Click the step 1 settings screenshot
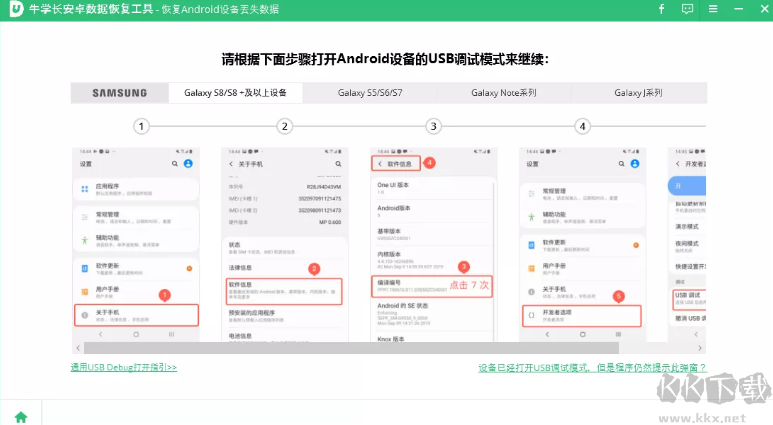This screenshot has width=773, height=425. [136, 244]
